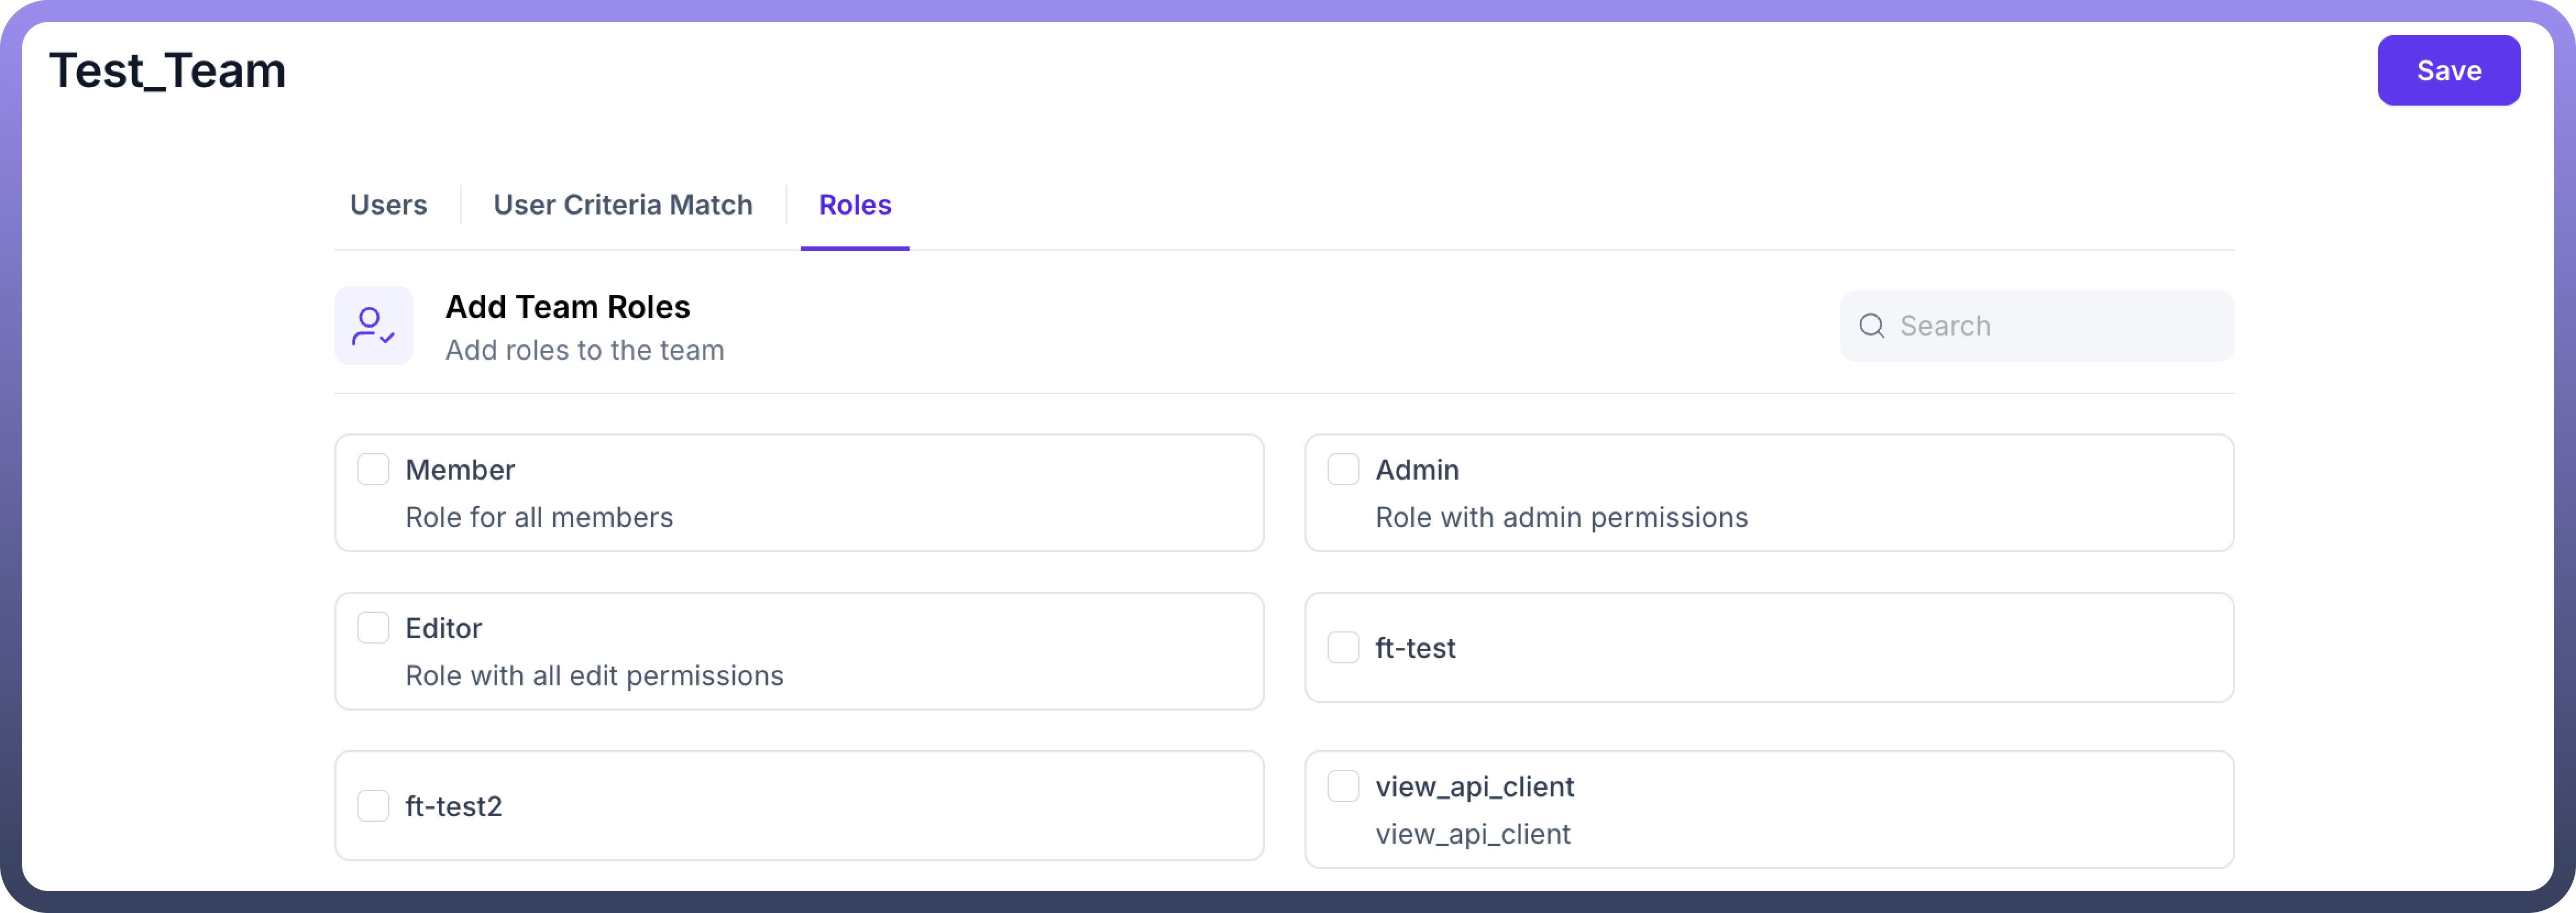Select the ft-test role checkbox
The width and height of the screenshot is (2576, 913).
coord(1343,648)
